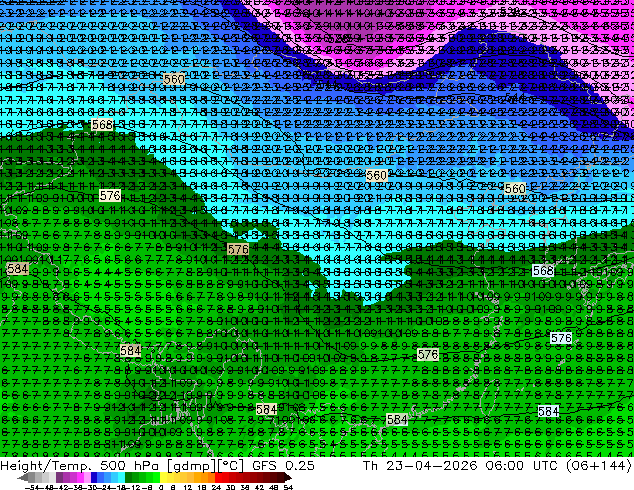Click the "560" label in the map center
The width and height of the screenshot is (634, 490).
[x=376, y=175]
